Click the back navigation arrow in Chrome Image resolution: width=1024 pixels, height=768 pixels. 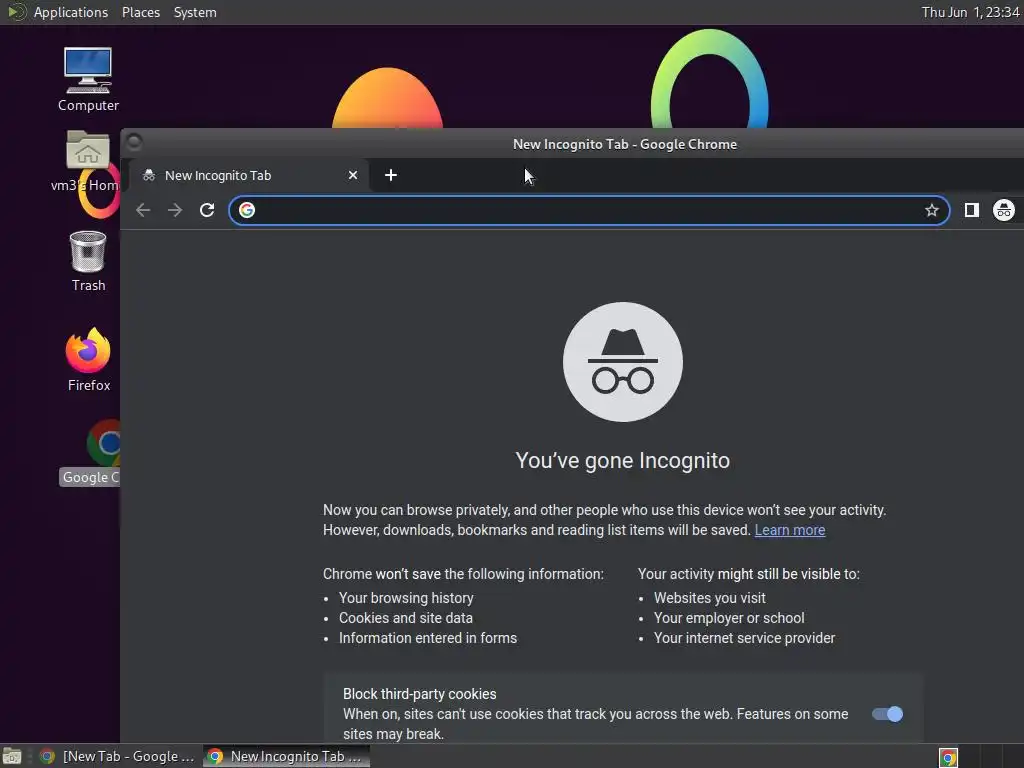coord(143,210)
